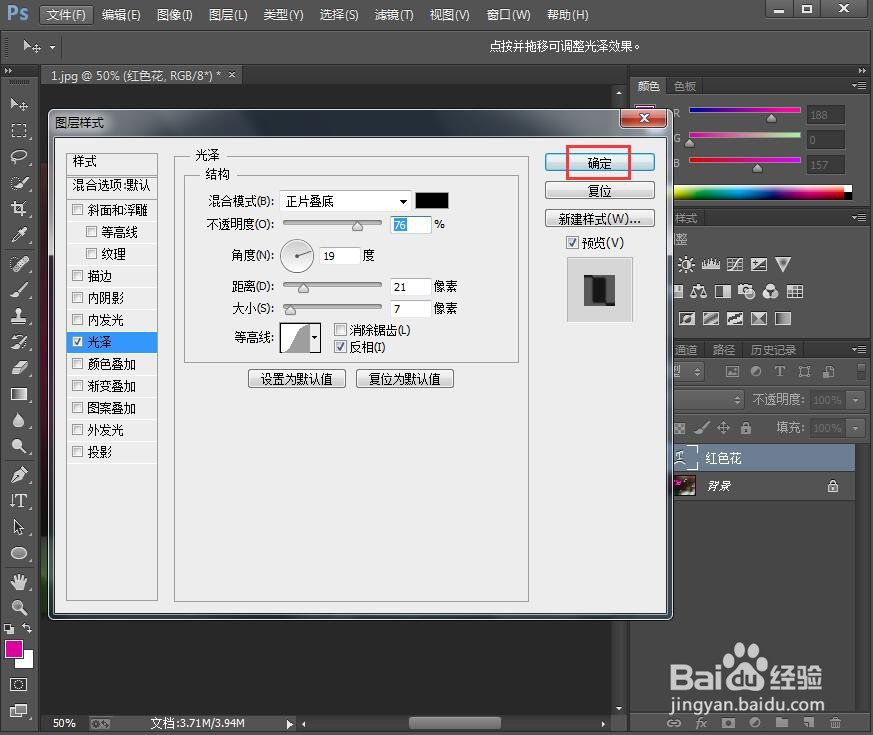This screenshot has height=735, width=873.
Task: Select the Gradient tool
Action: (x=19, y=394)
